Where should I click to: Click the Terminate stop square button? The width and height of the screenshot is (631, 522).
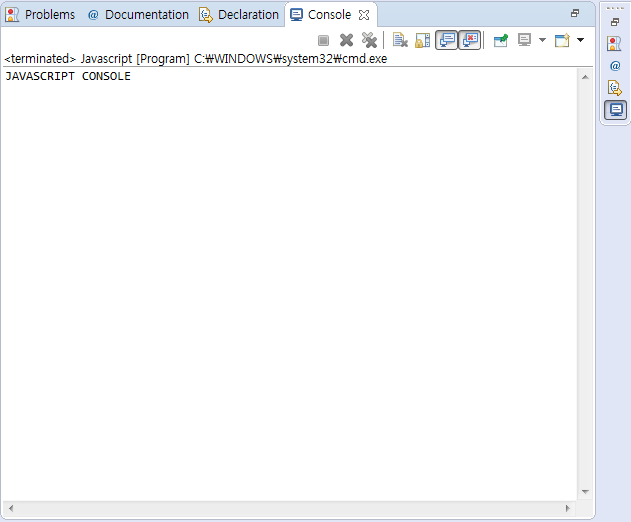click(323, 40)
